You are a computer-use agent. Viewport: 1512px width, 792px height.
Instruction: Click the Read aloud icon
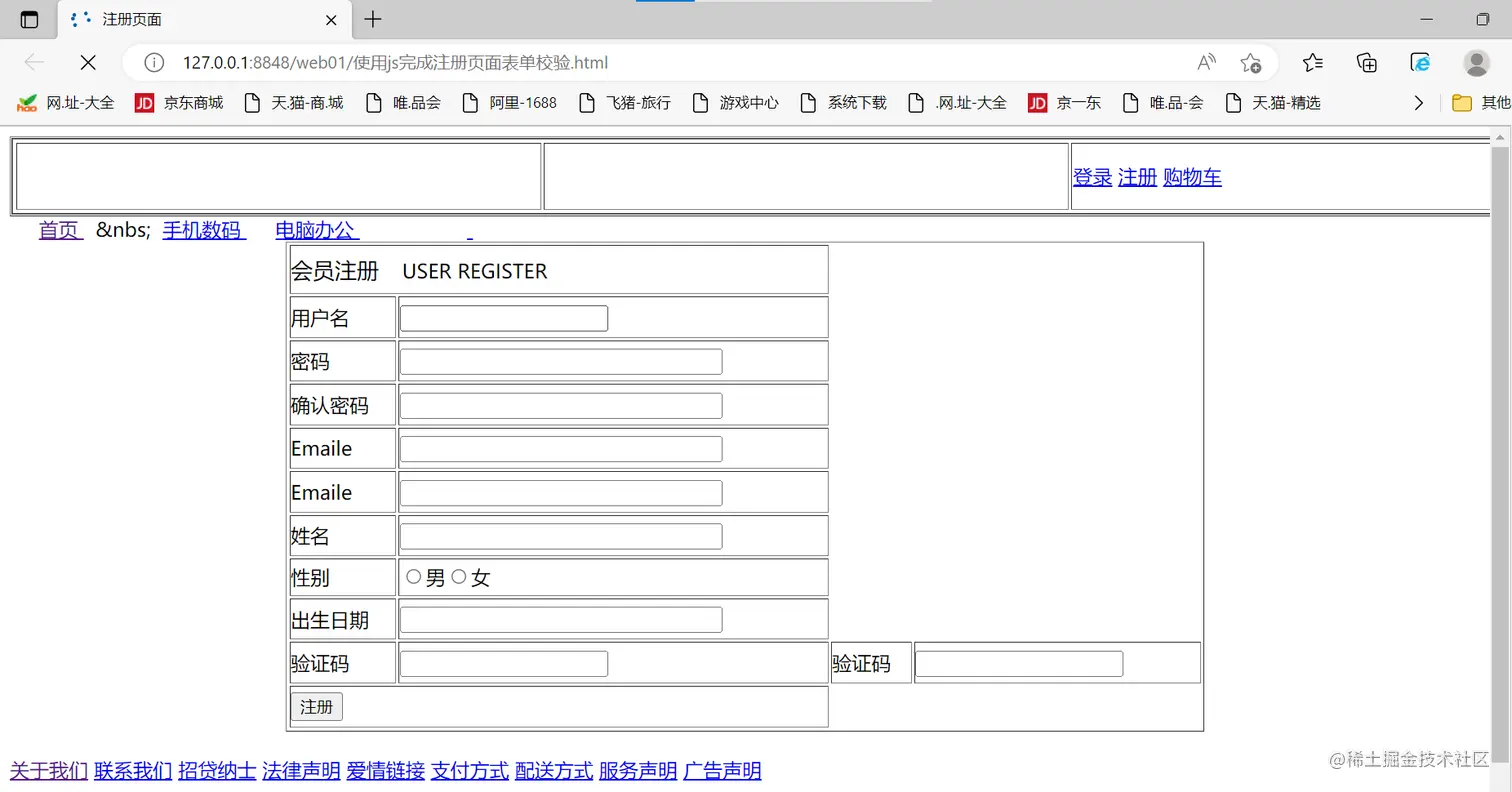tap(1207, 62)
